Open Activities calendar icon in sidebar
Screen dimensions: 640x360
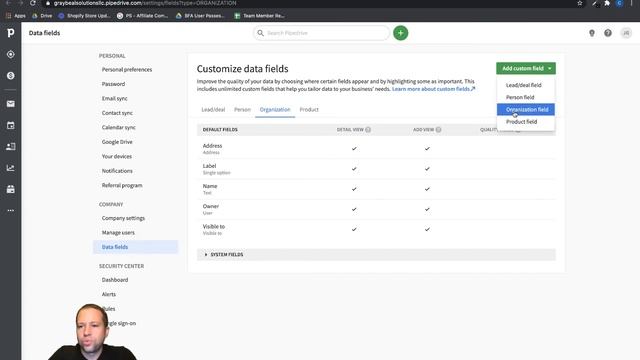(x=11, y=125)
